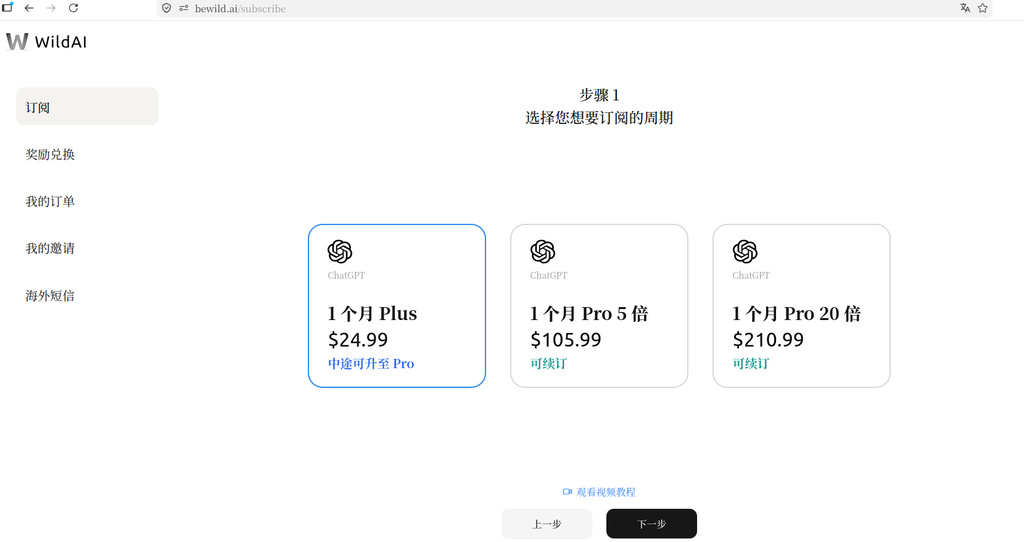The width and height of the screenshot is (1024, 542).
Task: Click the 上一步 button
Action: [x=547, y=524]
